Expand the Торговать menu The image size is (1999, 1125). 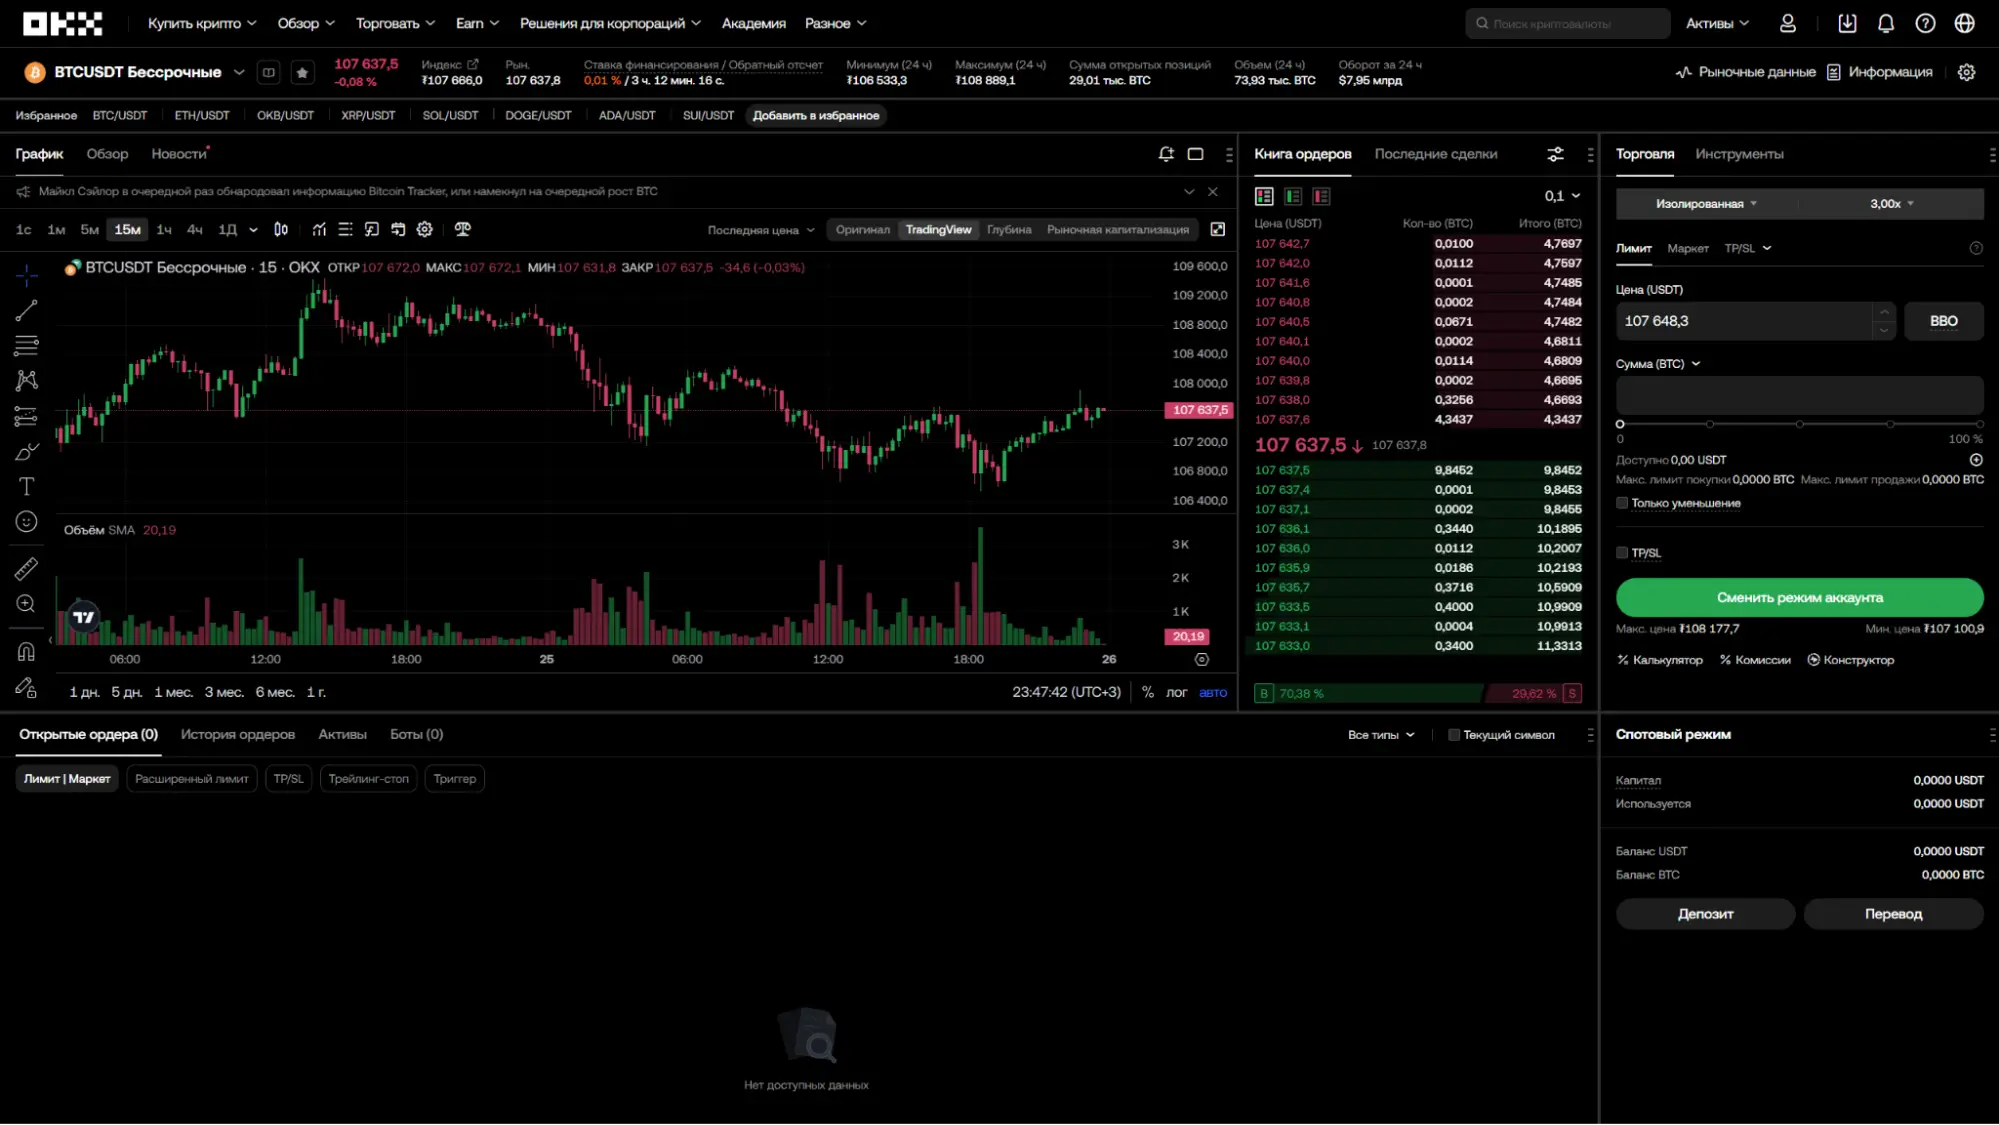[x=395, y=23]
